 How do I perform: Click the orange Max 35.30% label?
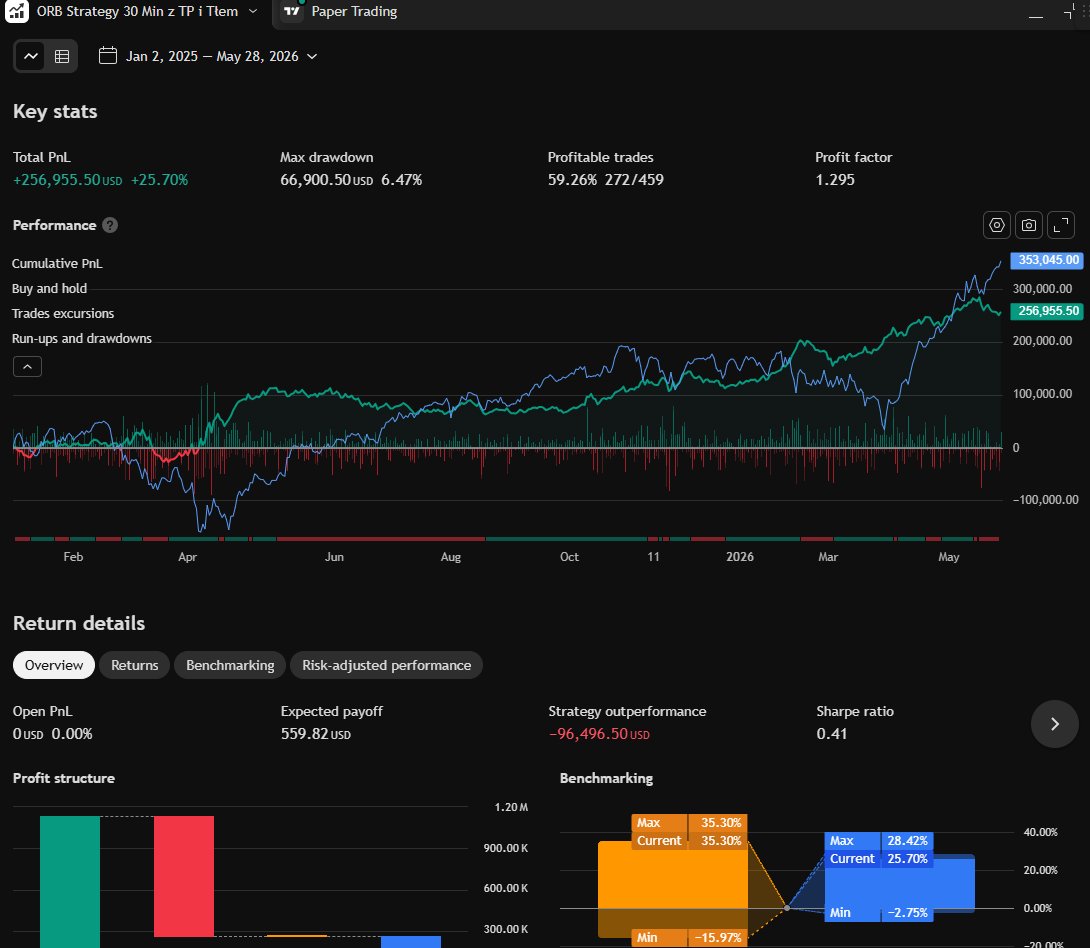(689, 823)
